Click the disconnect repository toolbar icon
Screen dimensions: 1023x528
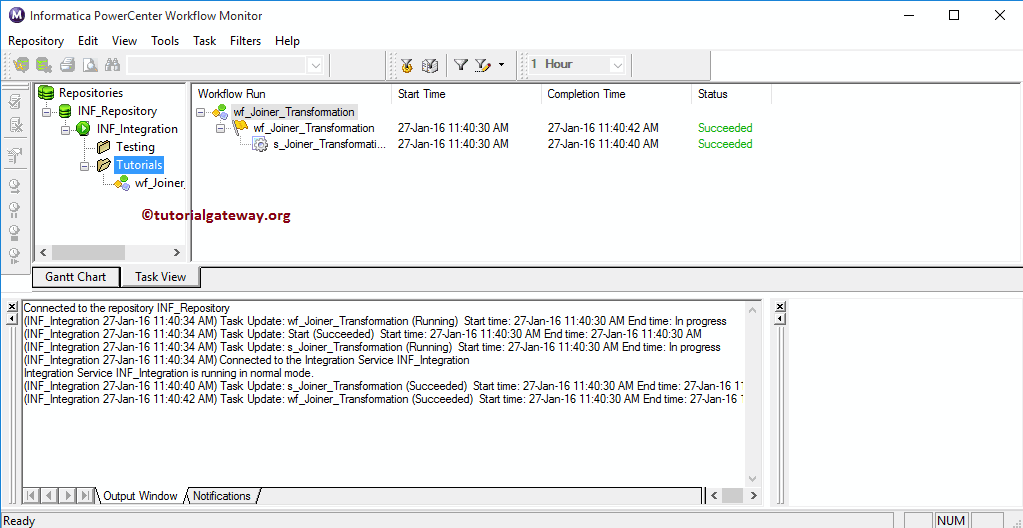click(x=44, y=65)
